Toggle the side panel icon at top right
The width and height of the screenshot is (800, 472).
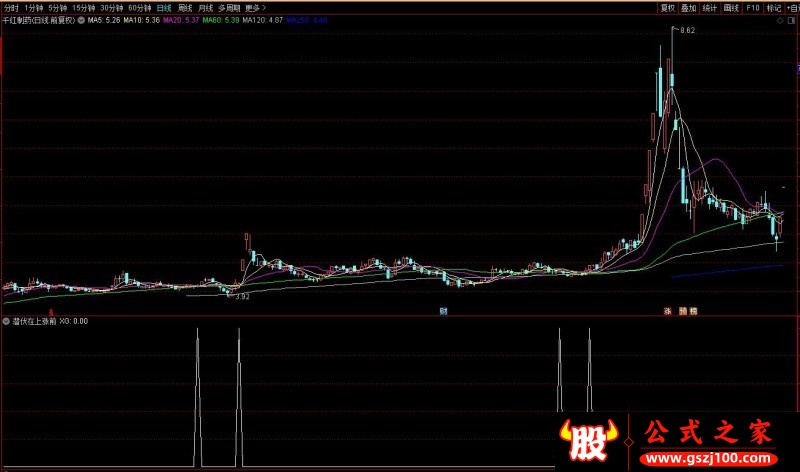coord(792,20)
